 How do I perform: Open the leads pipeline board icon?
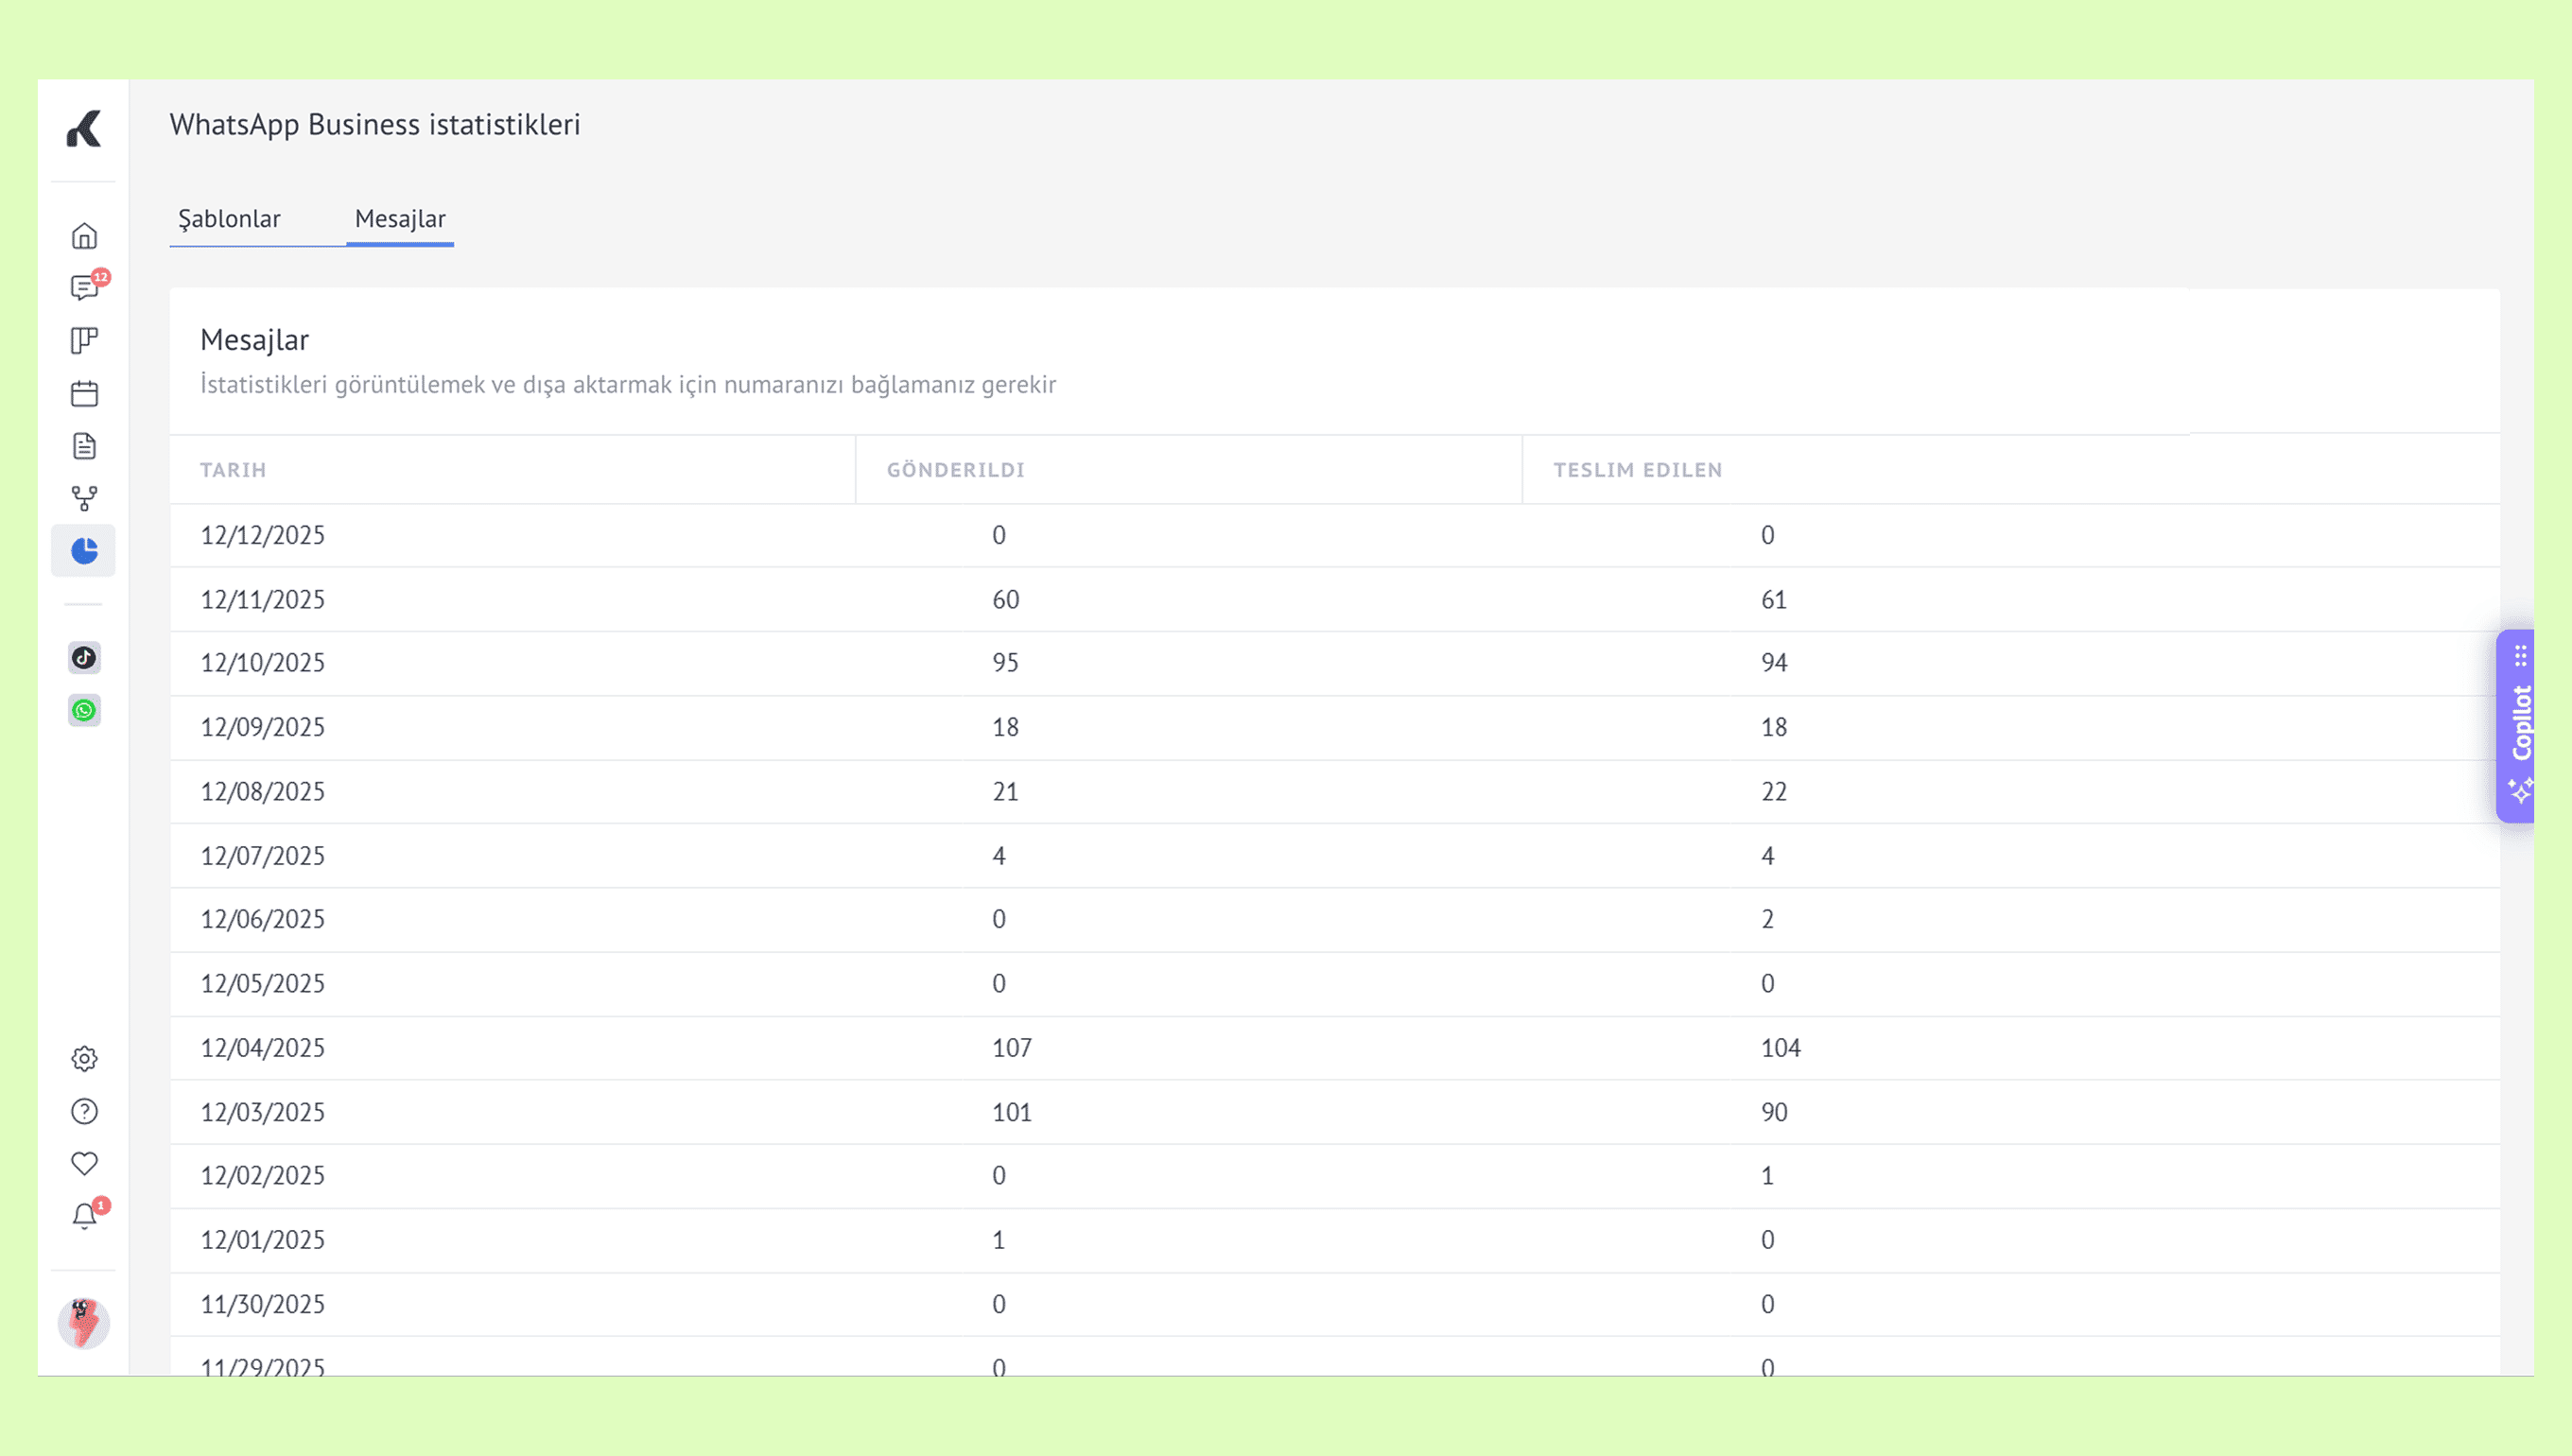click(84, 341)
